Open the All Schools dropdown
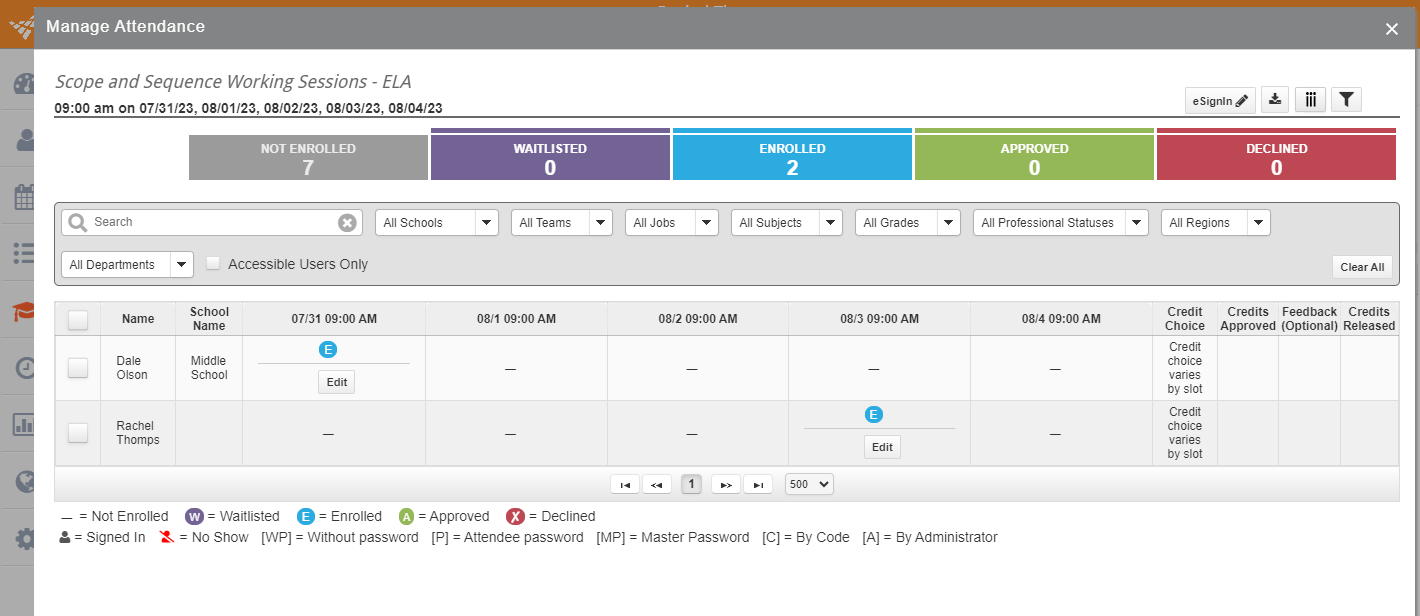Image resolution: width=1420 pixels, height=616 pixels. click(437, 222)
